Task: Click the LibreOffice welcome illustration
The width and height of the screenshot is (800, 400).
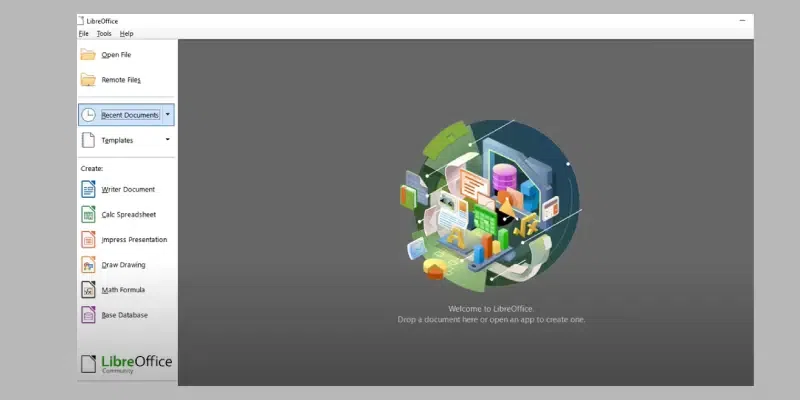Action: pyautogui.click(x=491, y=205)
